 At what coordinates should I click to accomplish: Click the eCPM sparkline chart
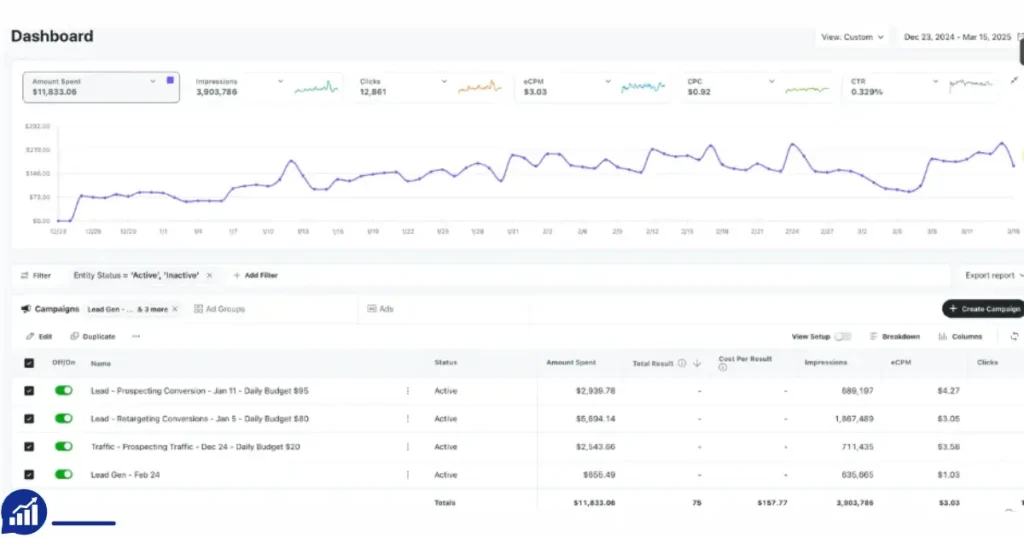pyautogui.click(x=643, y=87)
